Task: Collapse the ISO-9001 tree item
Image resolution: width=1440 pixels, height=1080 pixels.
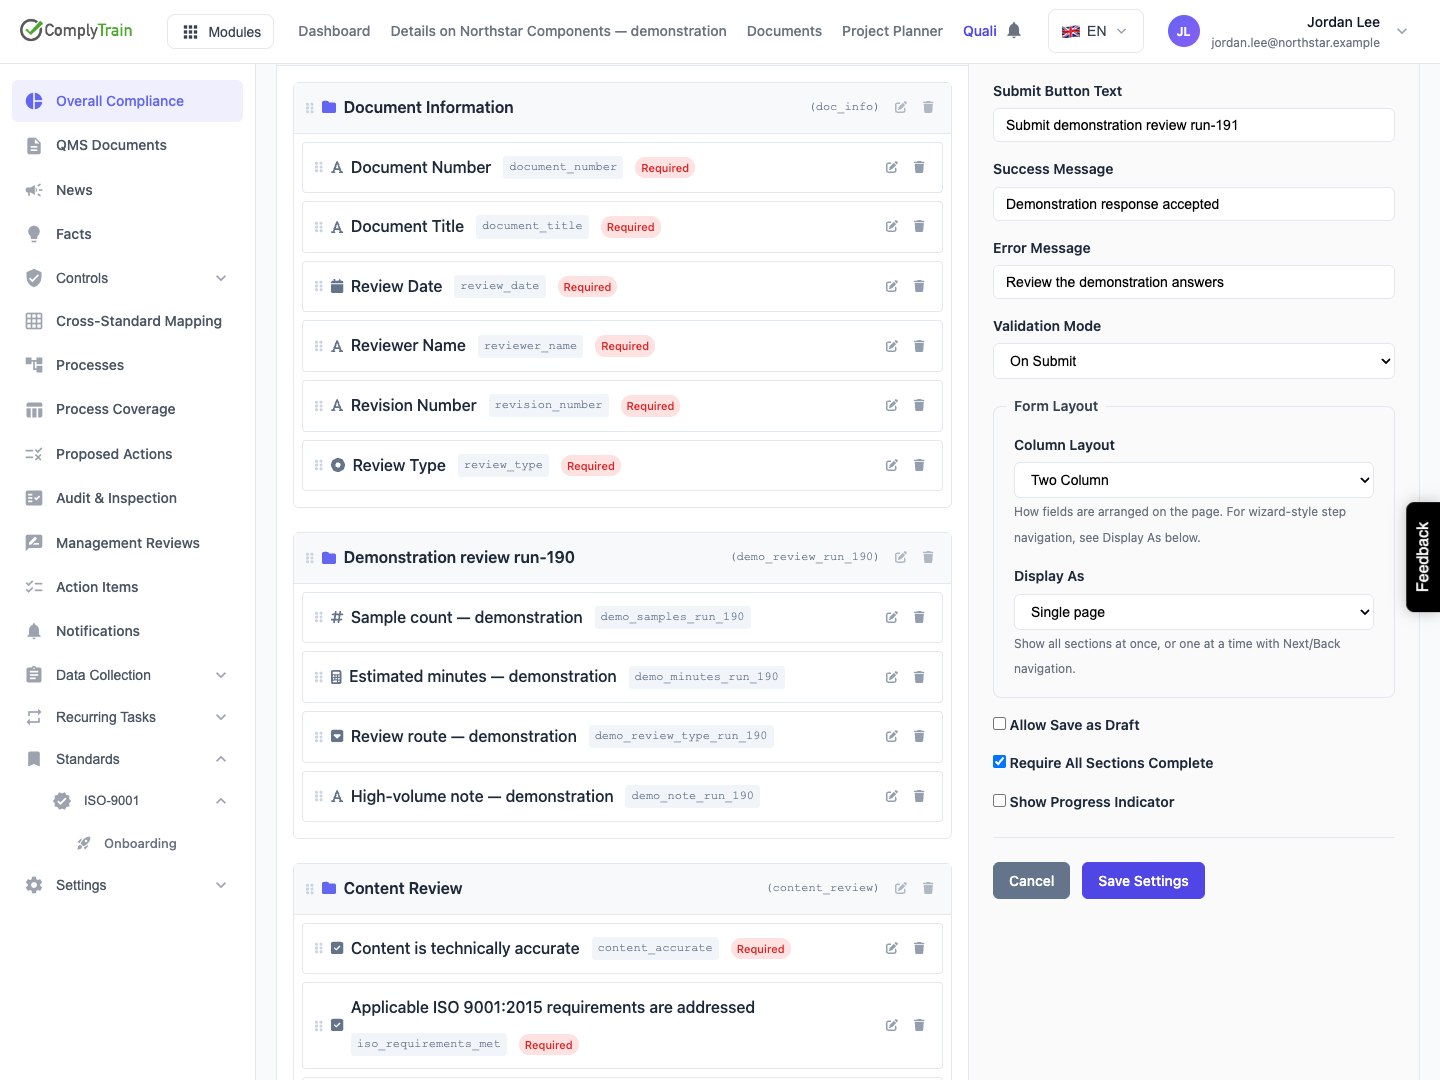Action: pyautogui.click(x=140, y=800)
